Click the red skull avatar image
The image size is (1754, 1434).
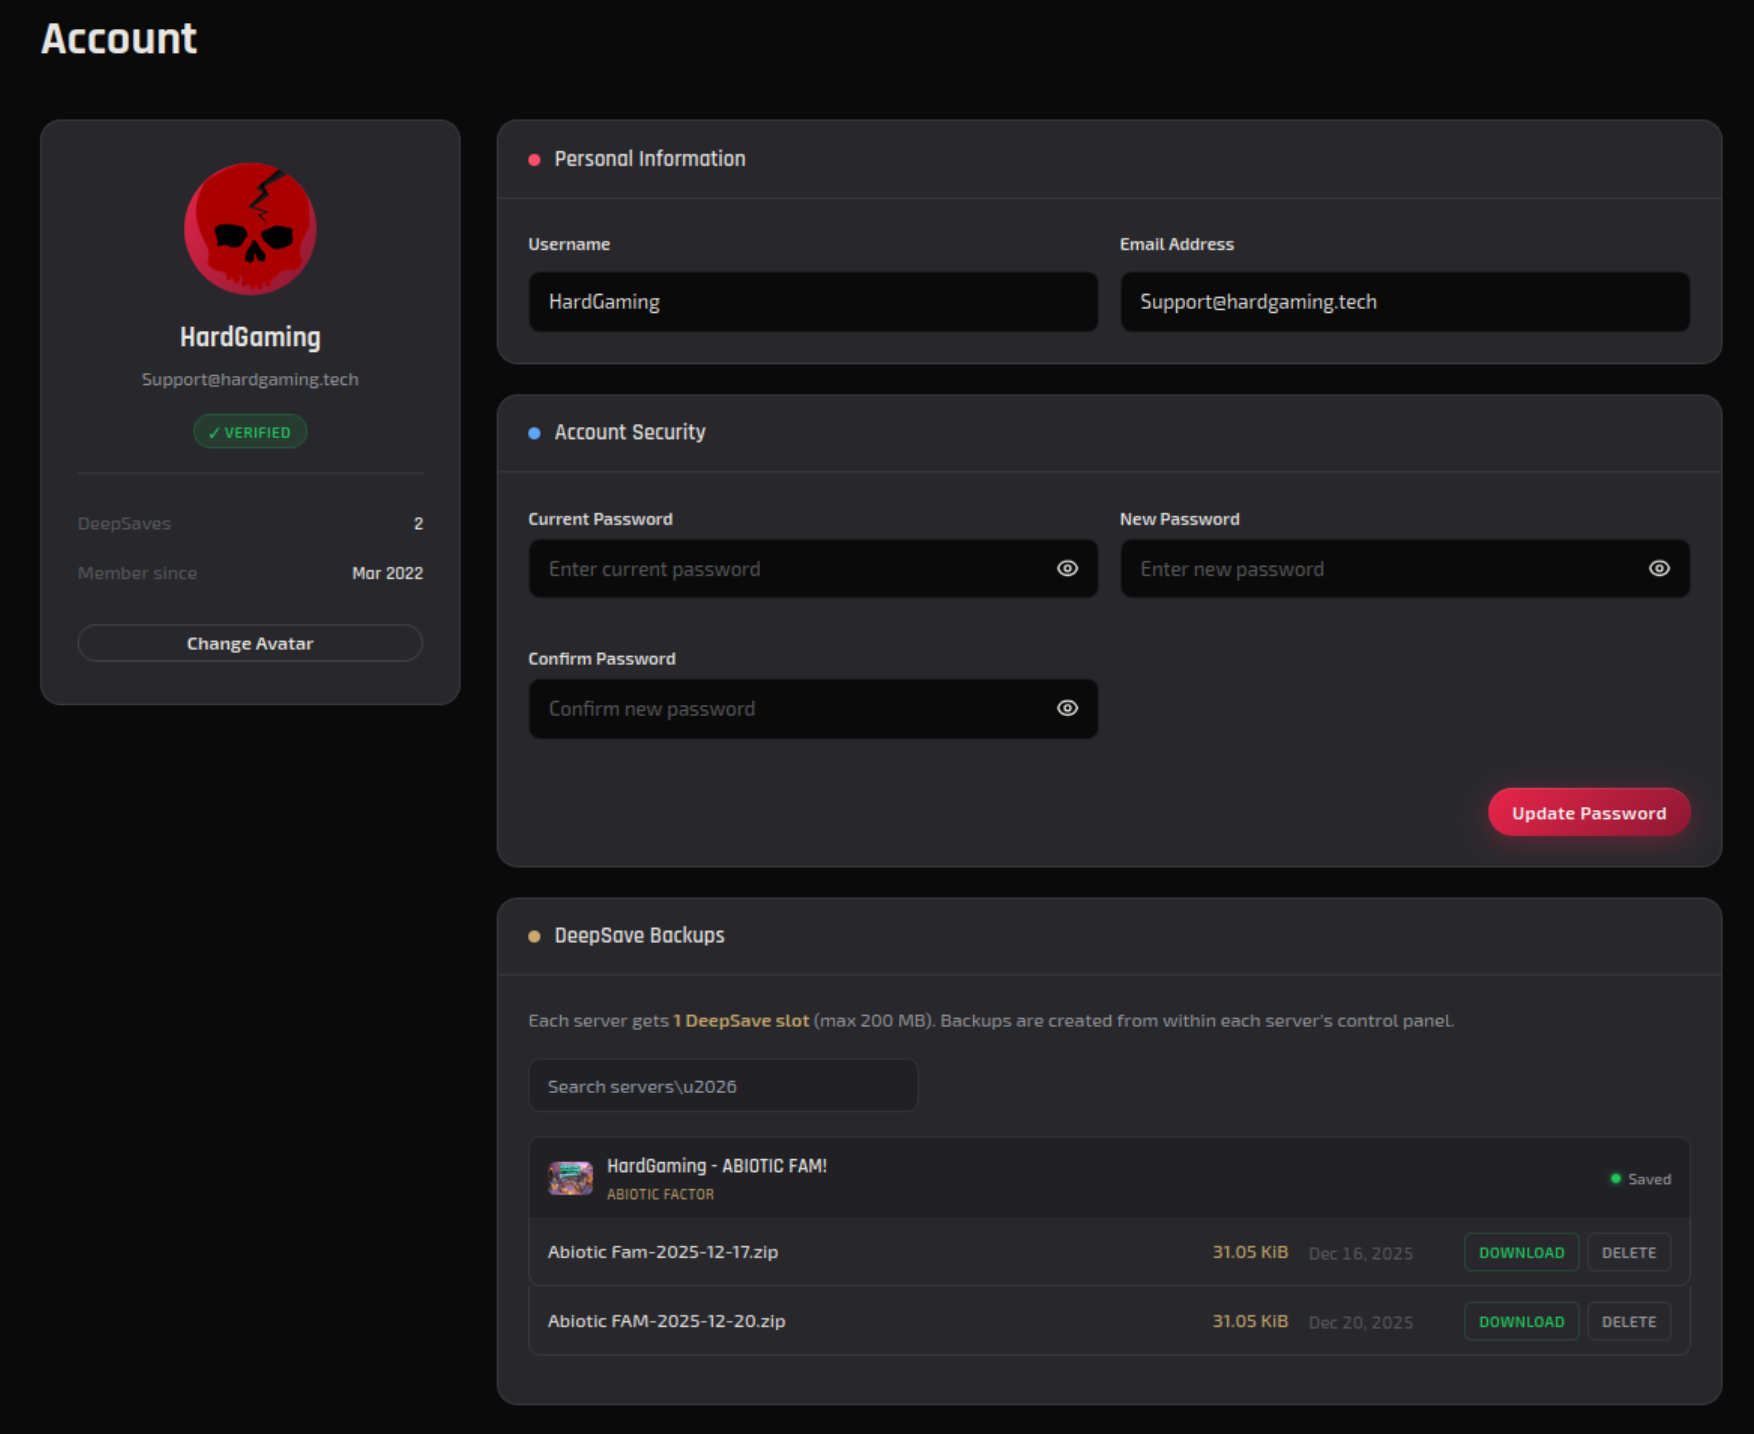[x=250, y=229]
